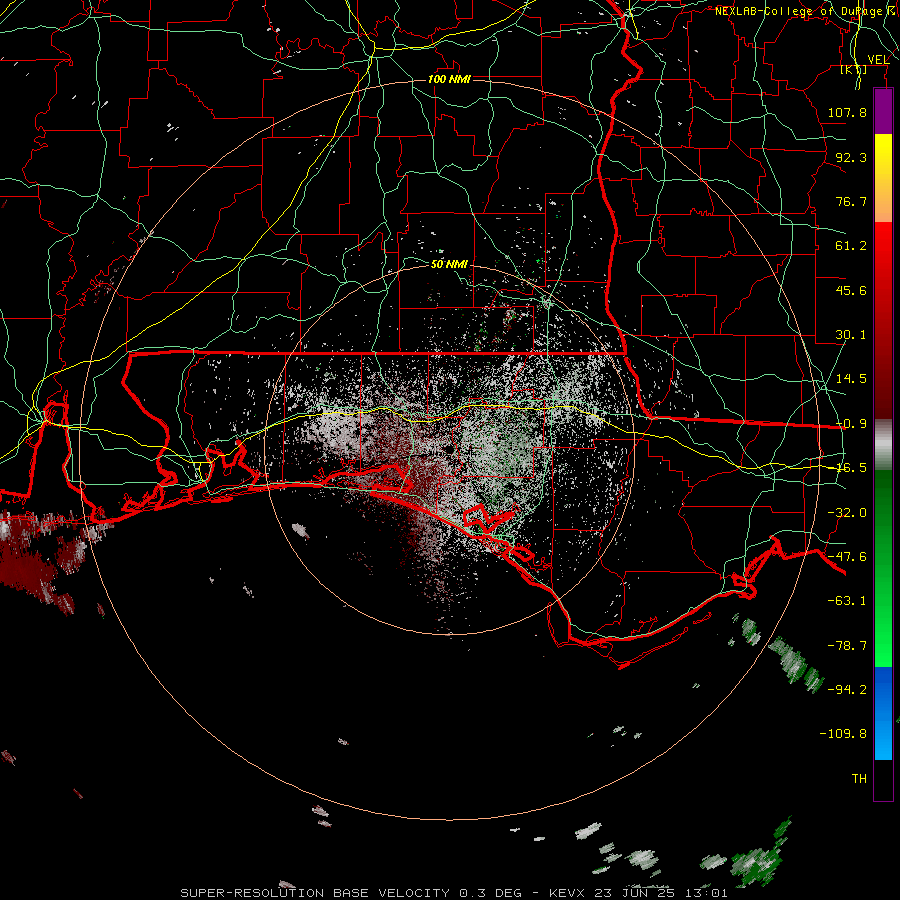Click the red band of the velocity scale

click(x=883, y=320)
